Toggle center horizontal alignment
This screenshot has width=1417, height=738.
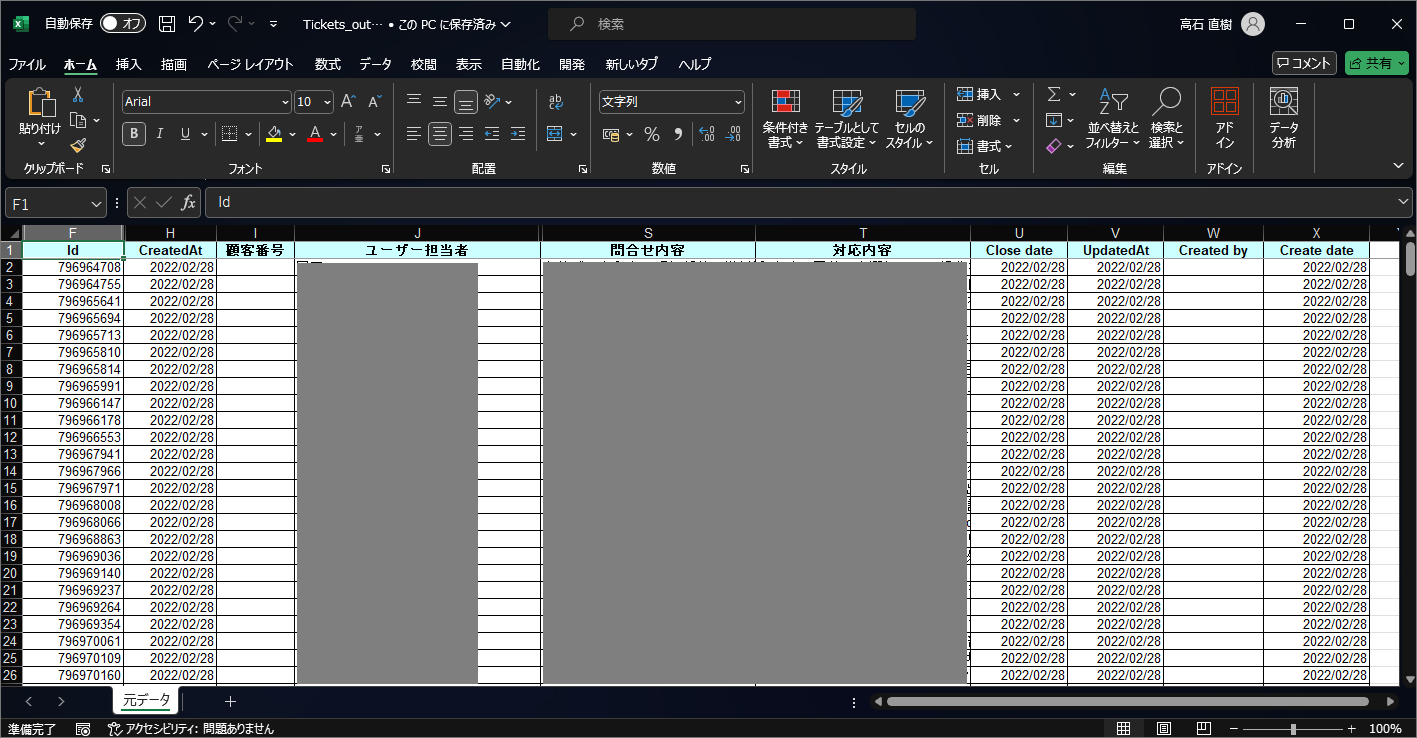tap(440, 134)
